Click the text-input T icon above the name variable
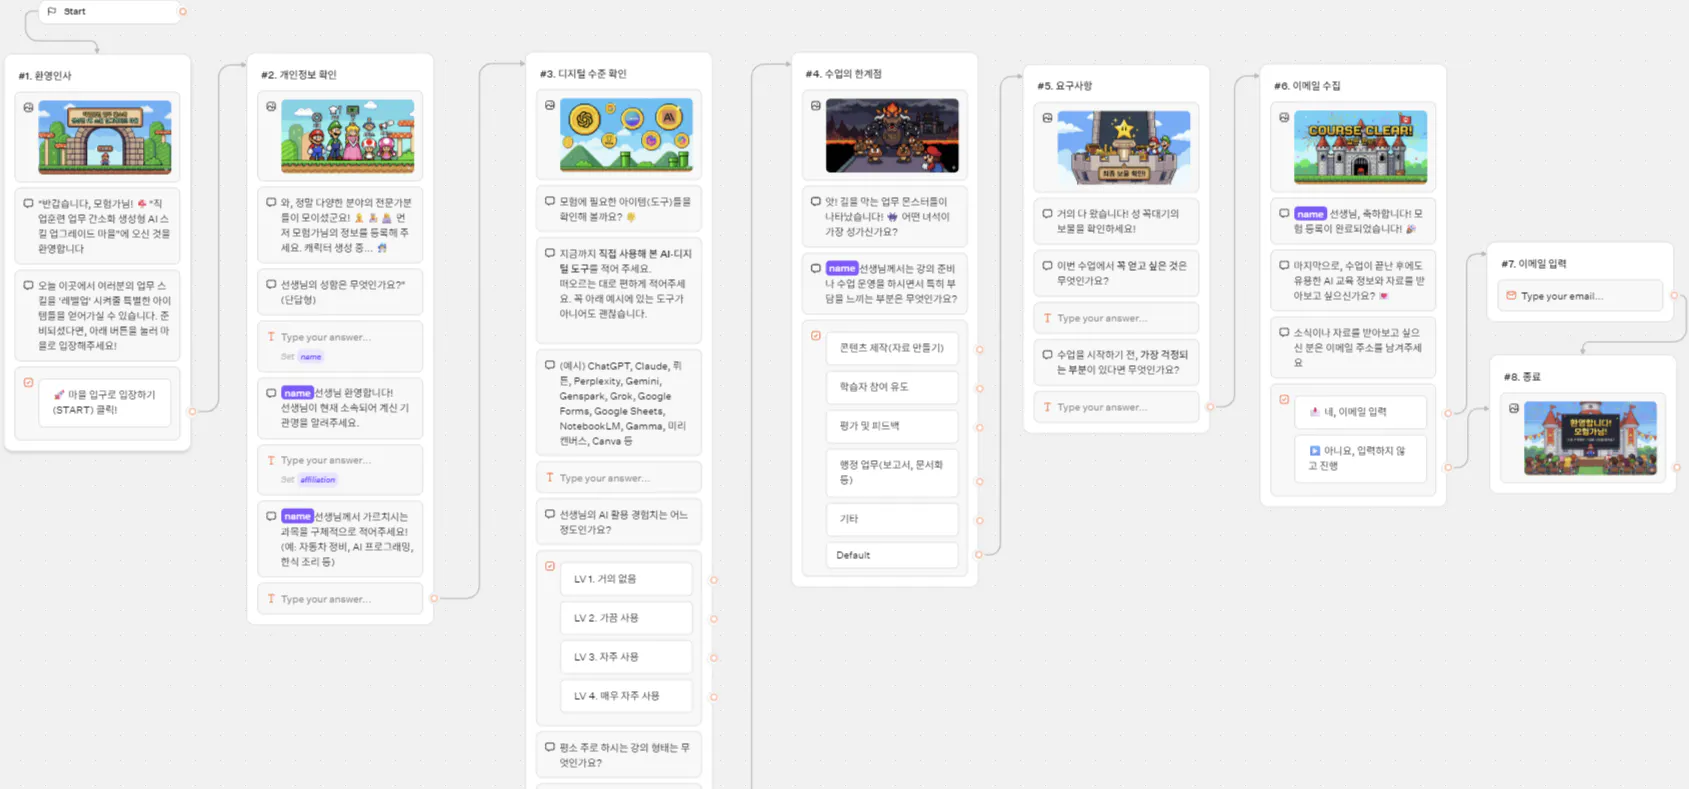This screenshot has width=1689, height=789. coord(271,337)
